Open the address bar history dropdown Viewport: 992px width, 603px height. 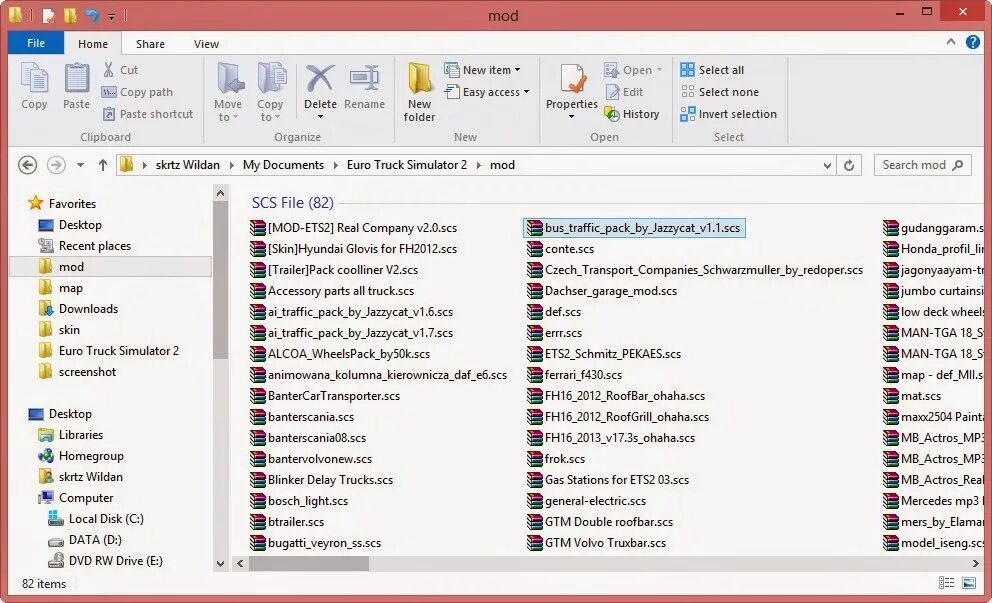827,165
